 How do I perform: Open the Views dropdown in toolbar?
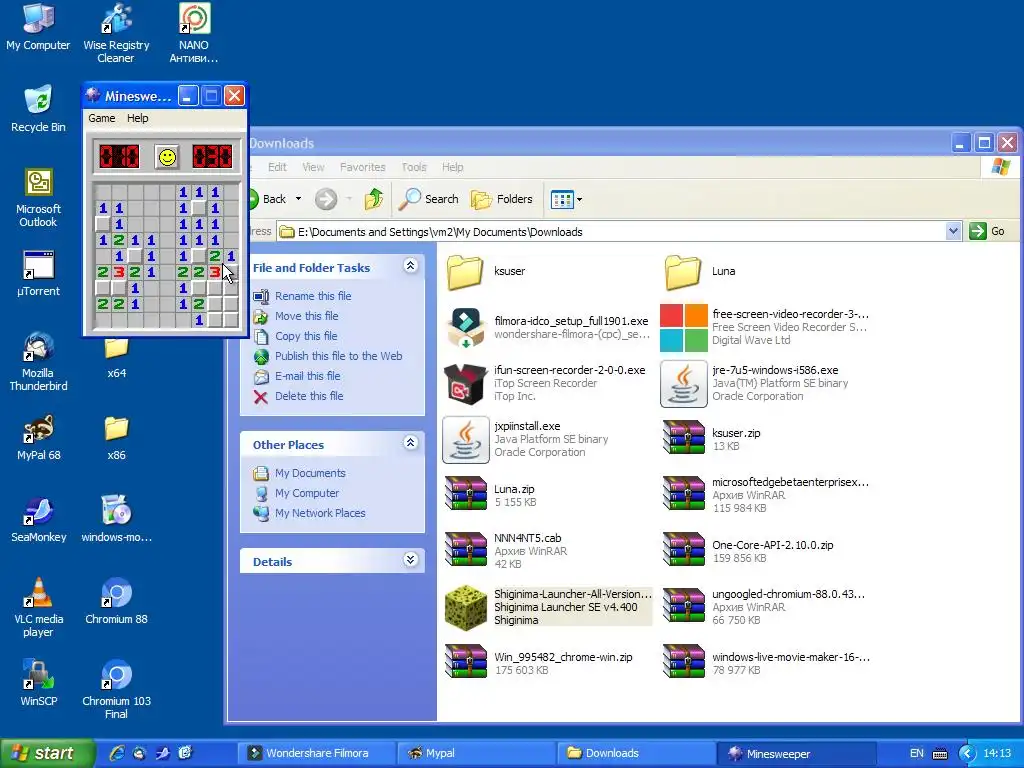pyautogui.click(x=566, y=199)
